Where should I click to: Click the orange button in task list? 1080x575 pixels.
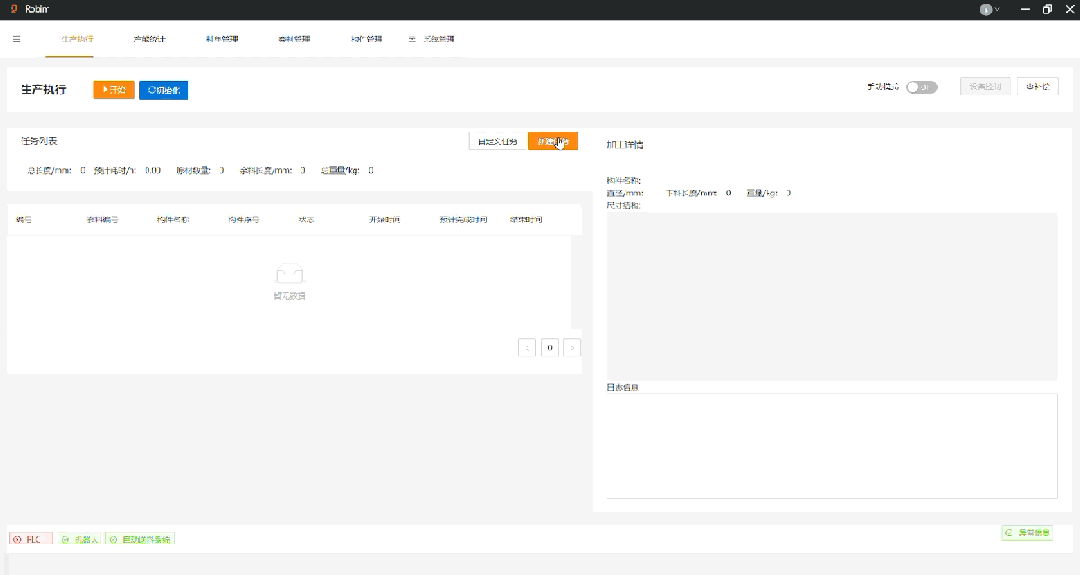552,141
